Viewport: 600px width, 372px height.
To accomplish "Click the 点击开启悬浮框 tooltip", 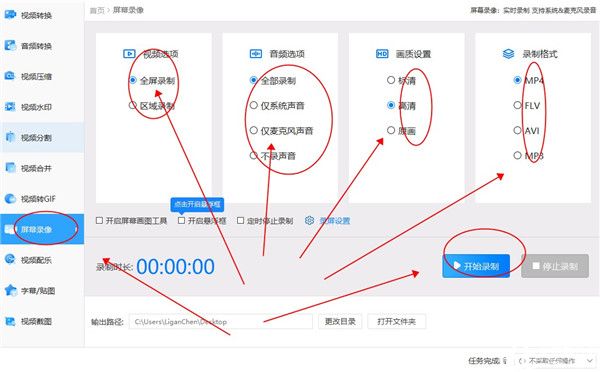I will [x=197, y=204].
